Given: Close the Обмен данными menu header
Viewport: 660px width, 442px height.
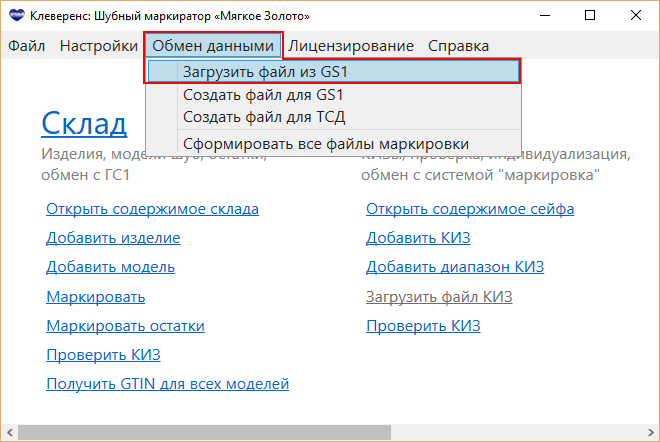Looking at the screenshot, I should tap(213, 45).
